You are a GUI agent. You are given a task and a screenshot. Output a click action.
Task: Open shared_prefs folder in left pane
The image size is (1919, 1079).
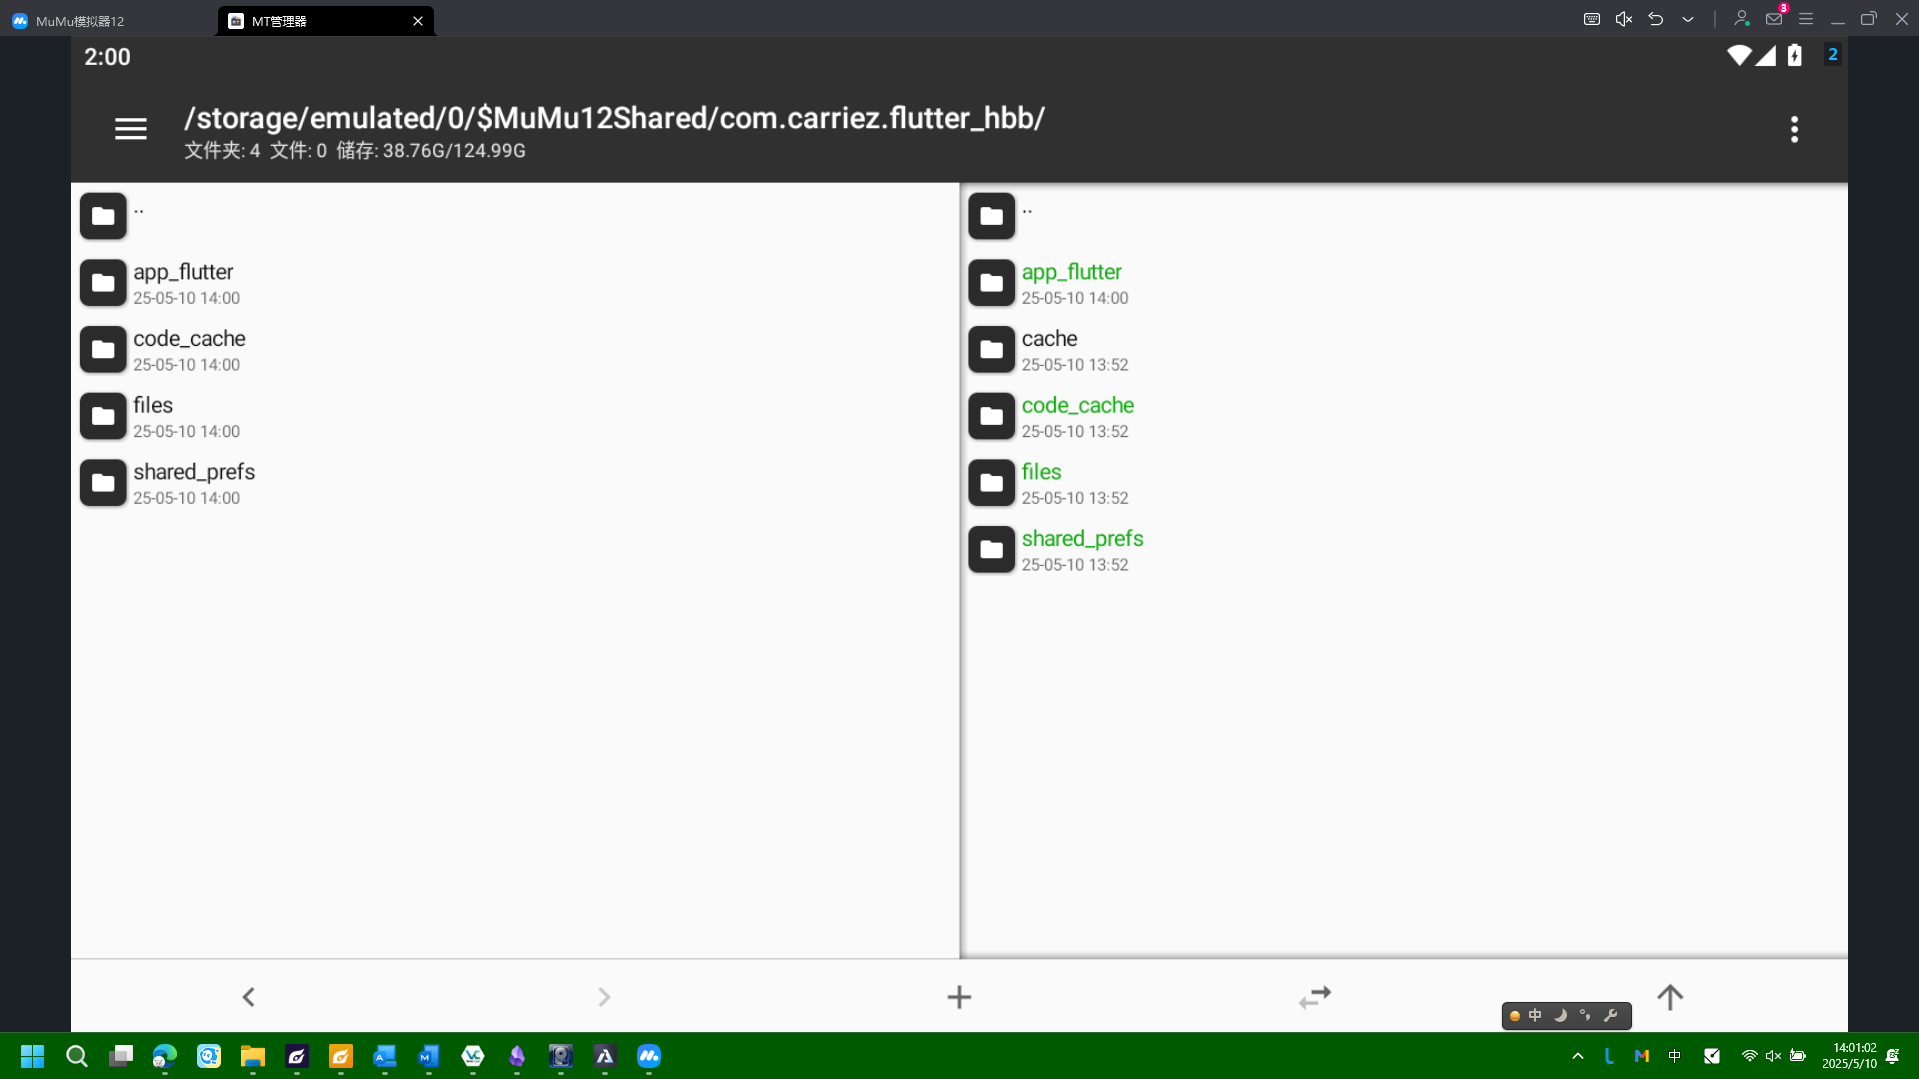(x=515, y=483)
